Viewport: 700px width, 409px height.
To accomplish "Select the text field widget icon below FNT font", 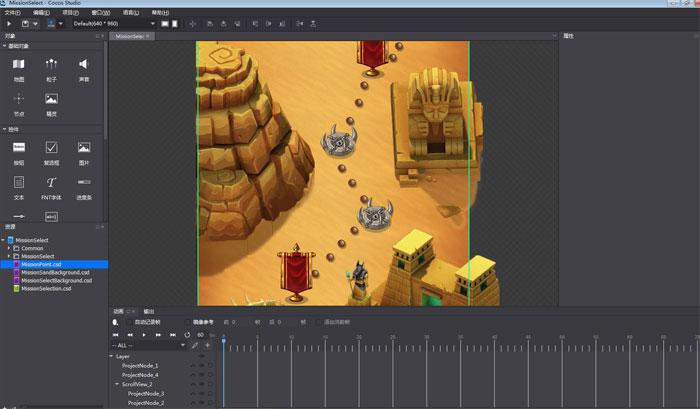I will (x=51, y=217).
